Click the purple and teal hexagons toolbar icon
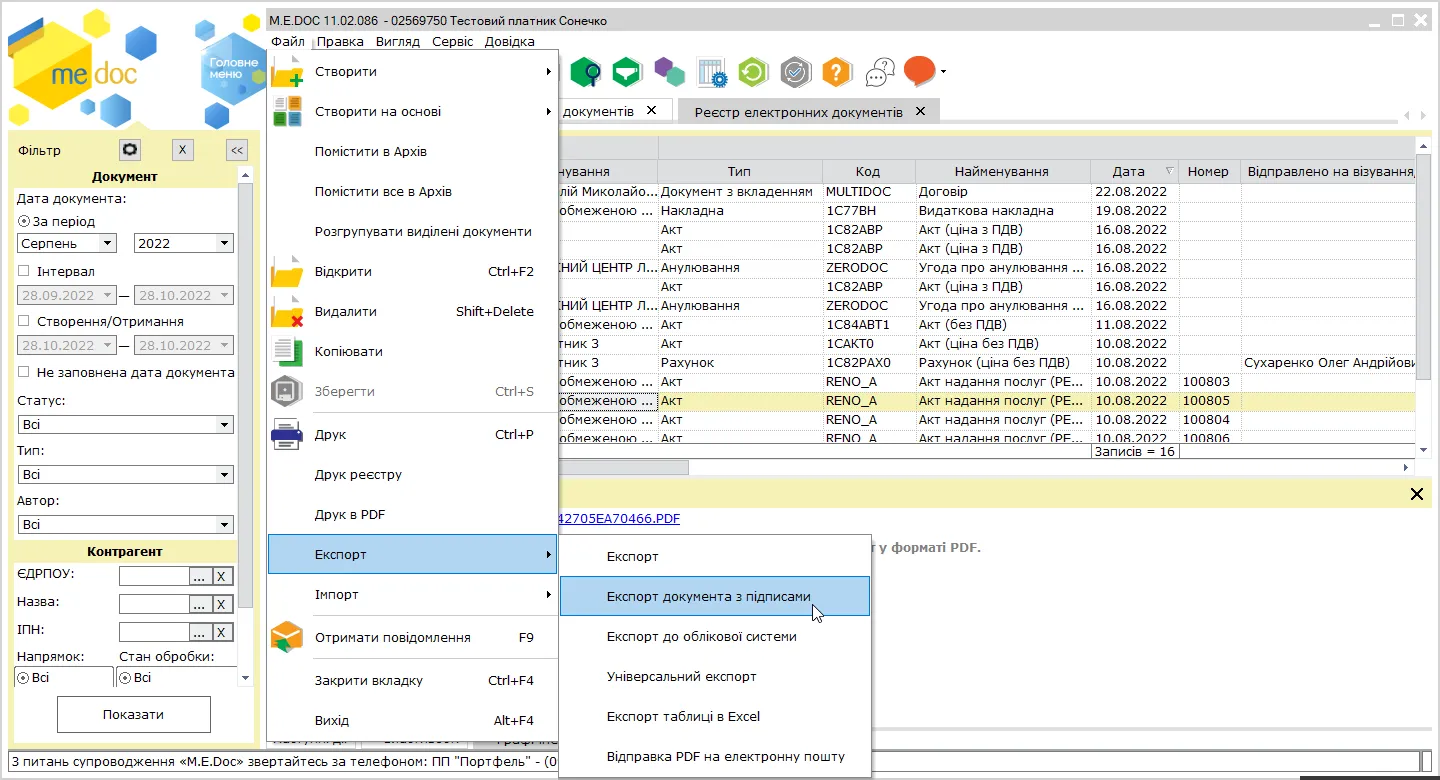 (x=669, y=72)
